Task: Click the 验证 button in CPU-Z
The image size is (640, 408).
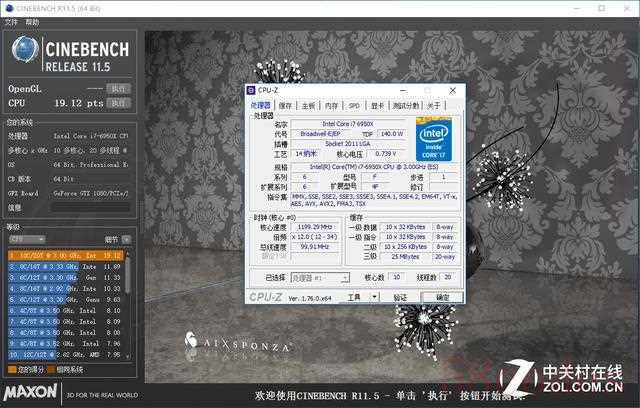Action: 400,297
